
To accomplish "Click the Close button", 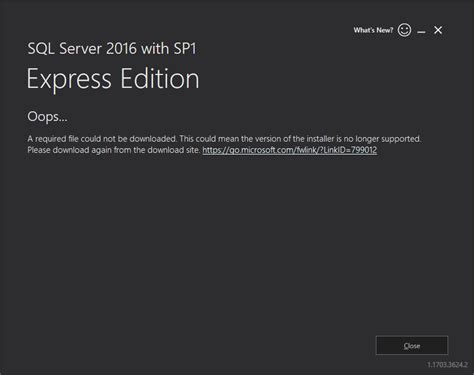I will (x=412, y=346).
